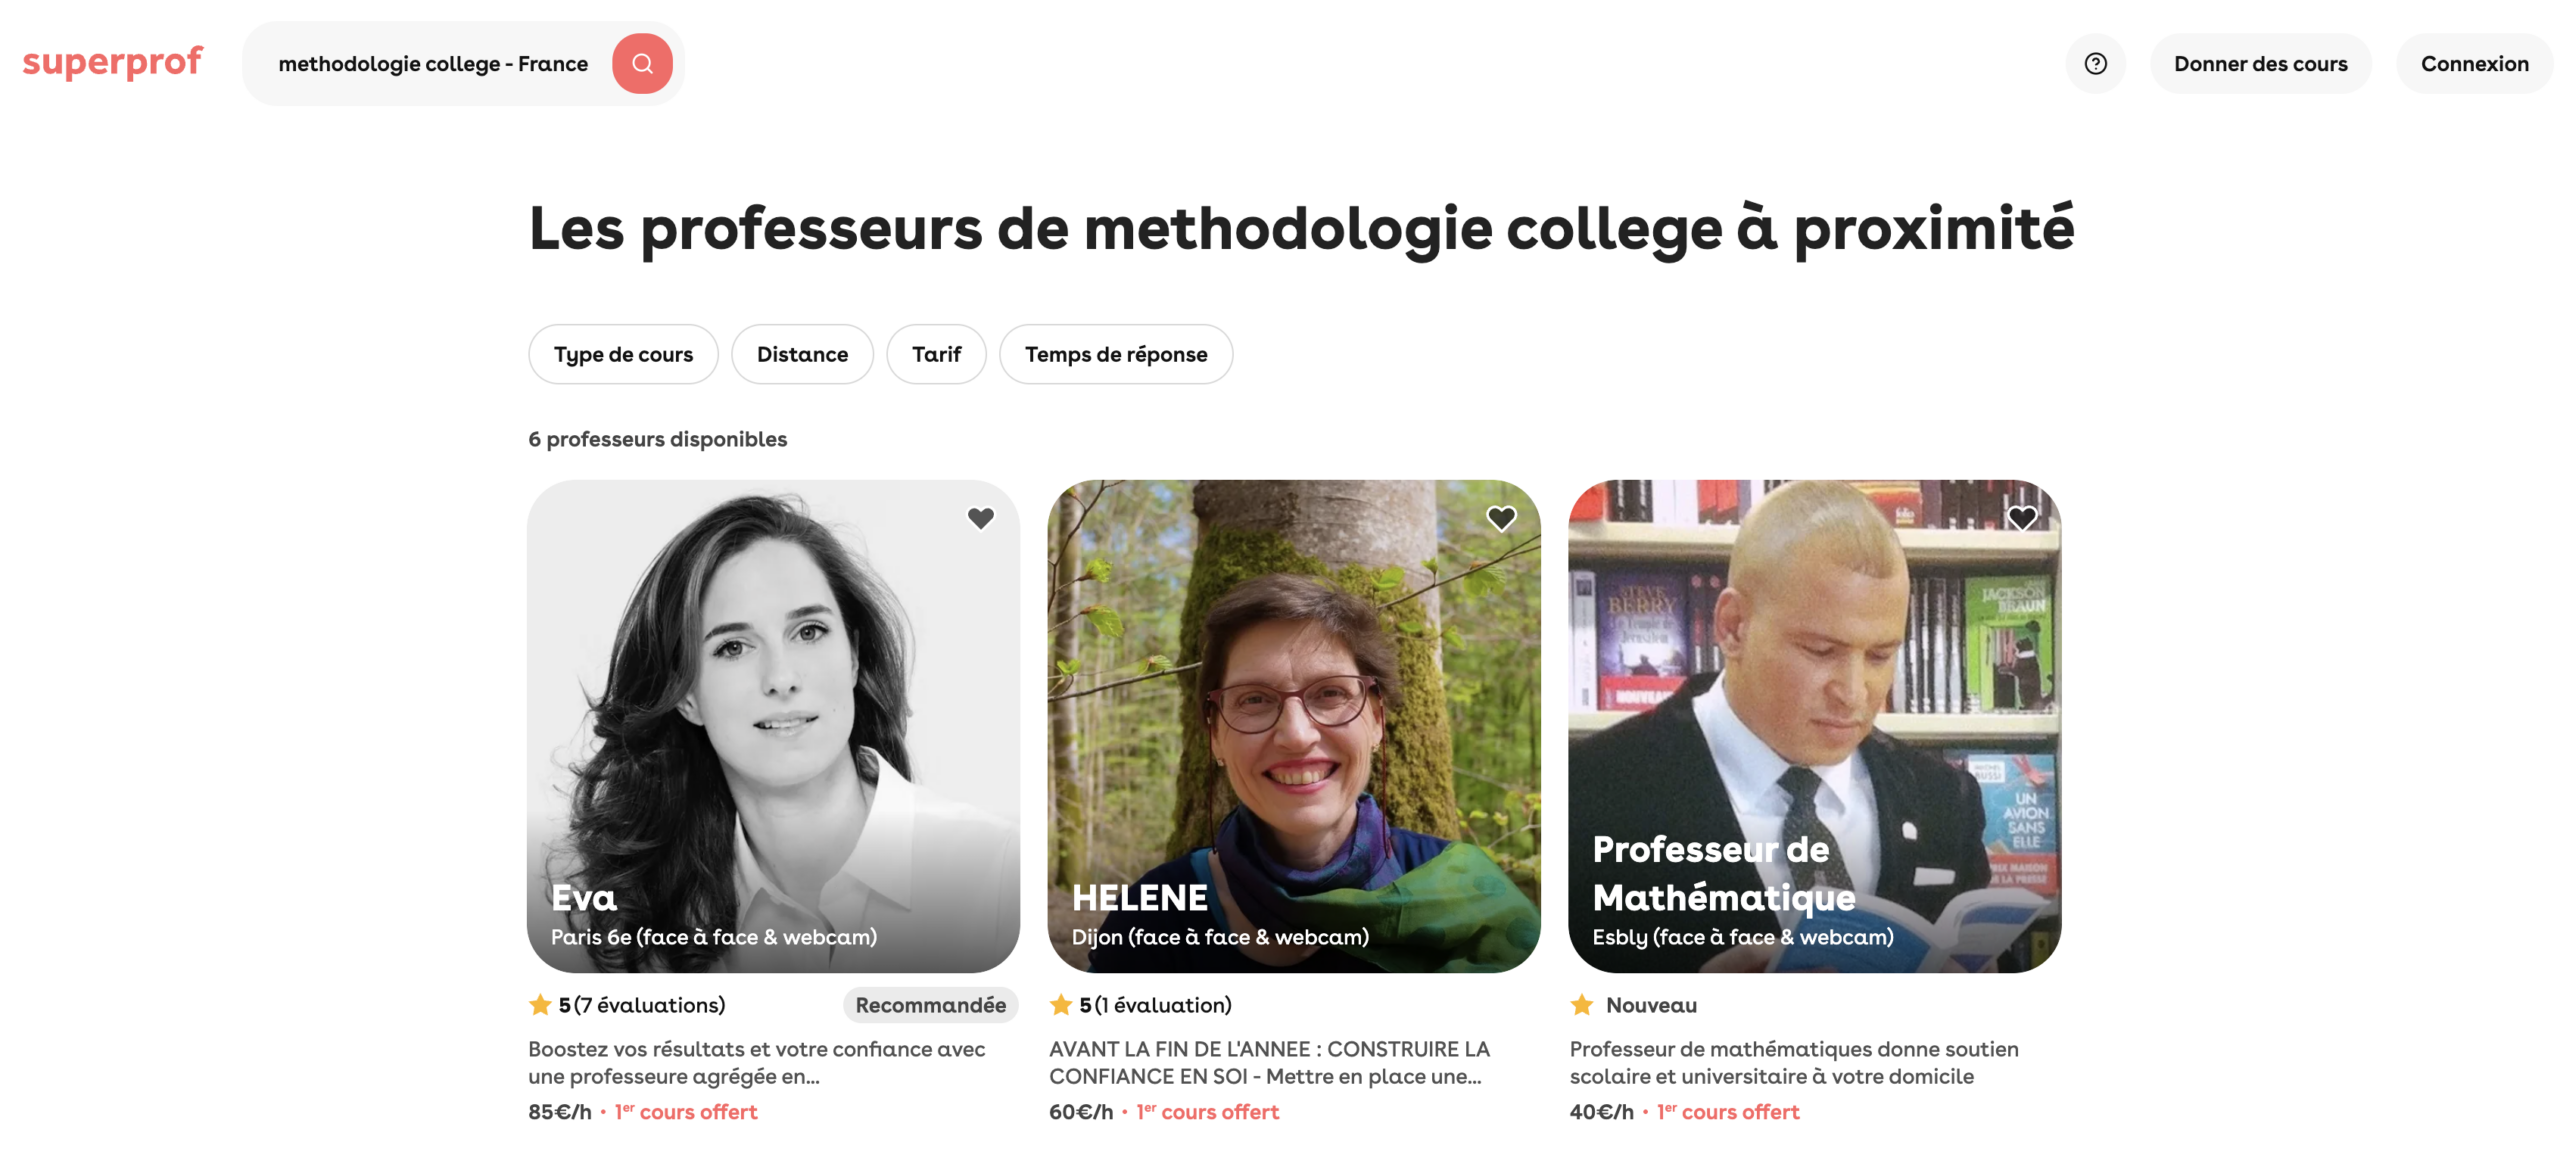Click the star beside the Nouveau label
This screenshot has height=1170, width=2560.
1580,1004
